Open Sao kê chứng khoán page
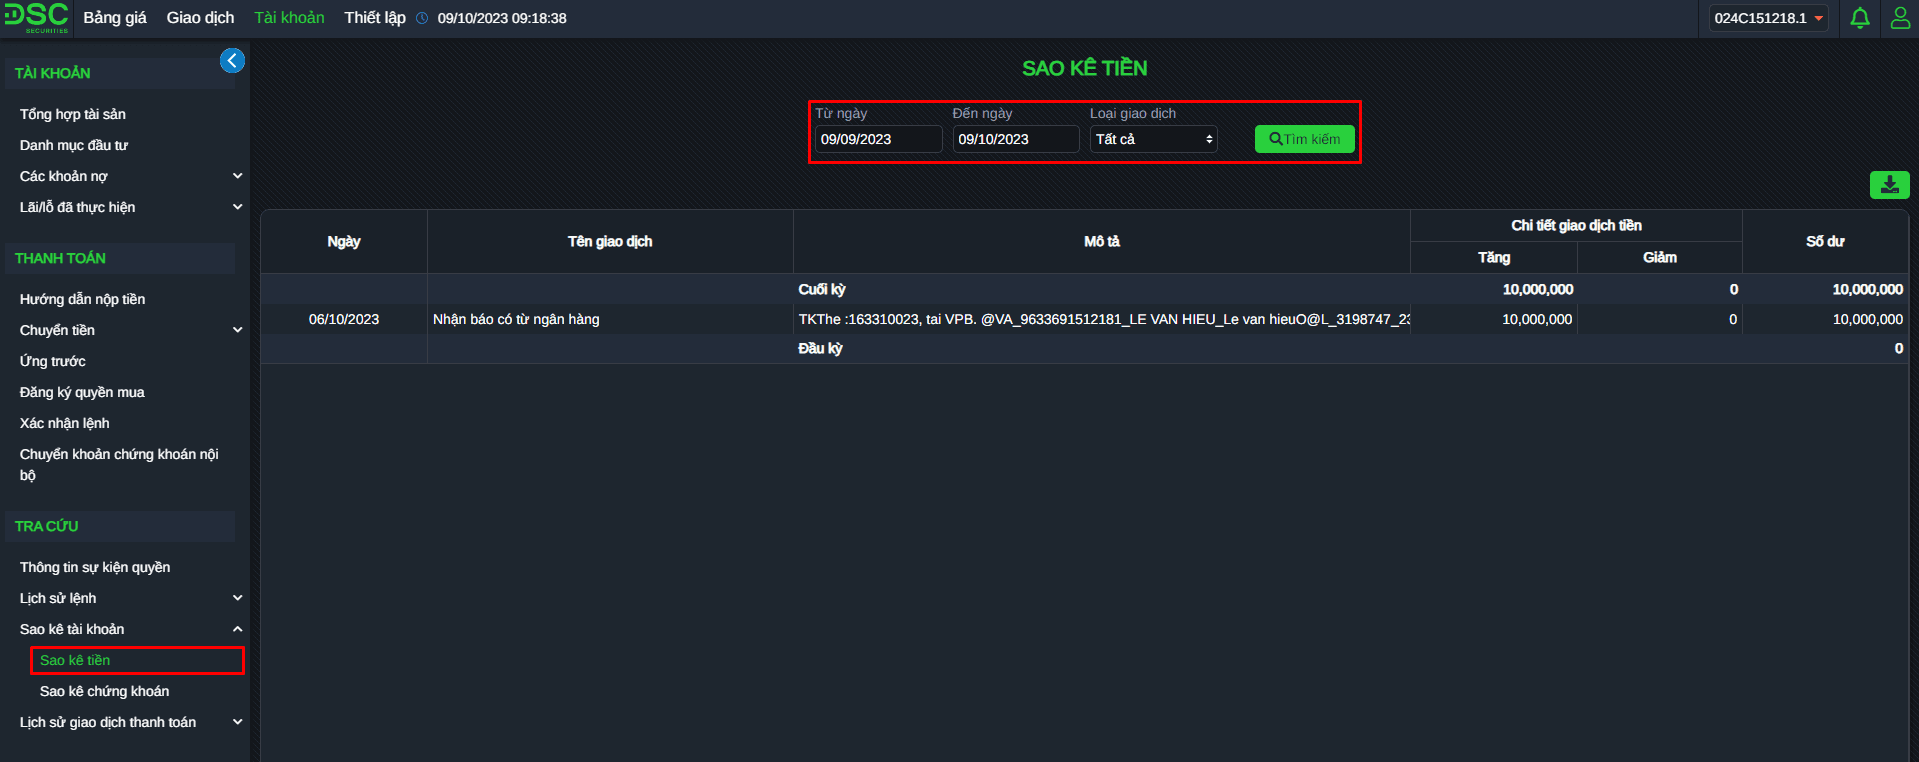 coord(104,691)
